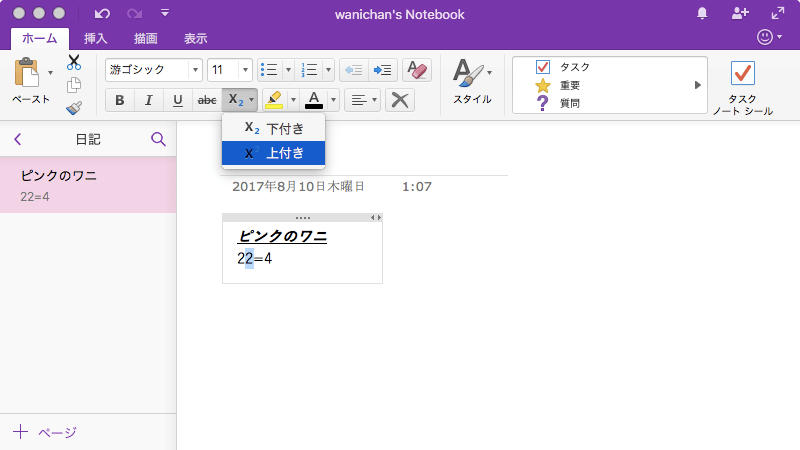
Task: Click the Copy icon
Action: (x=74, y=85)
